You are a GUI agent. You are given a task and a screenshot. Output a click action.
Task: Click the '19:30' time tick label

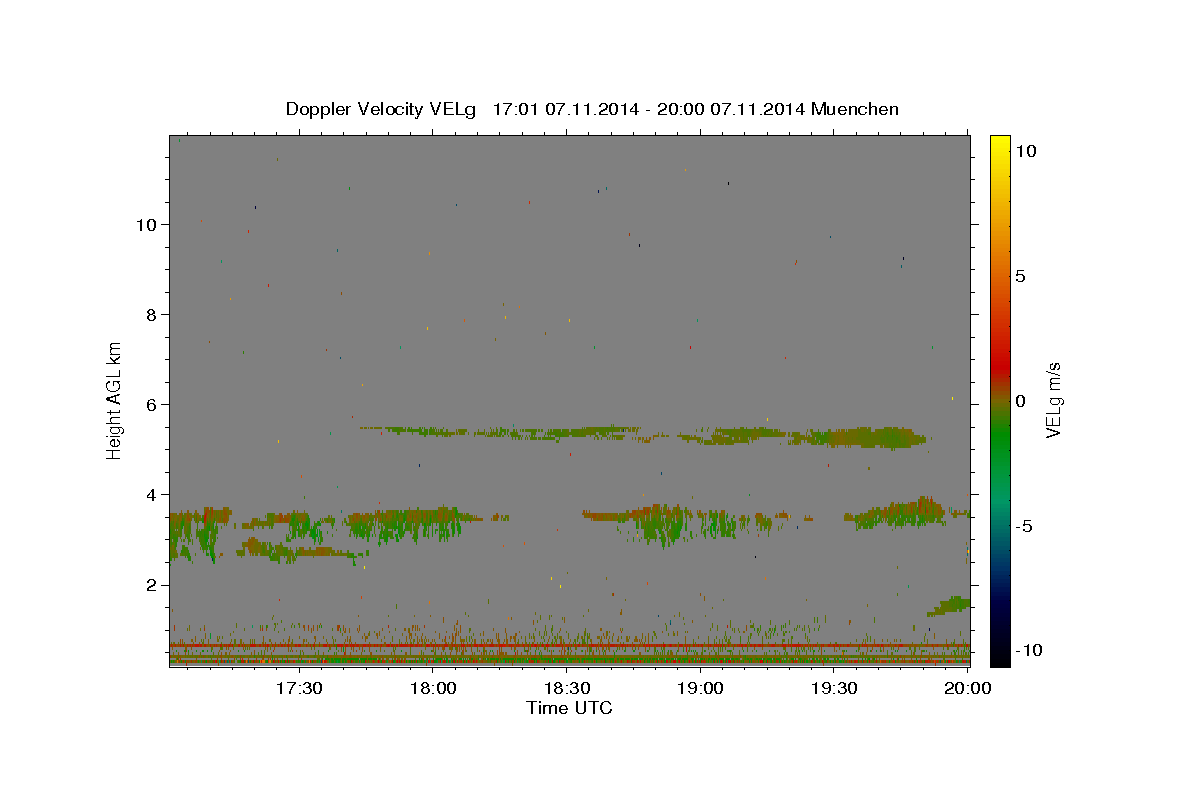point(835,688)
